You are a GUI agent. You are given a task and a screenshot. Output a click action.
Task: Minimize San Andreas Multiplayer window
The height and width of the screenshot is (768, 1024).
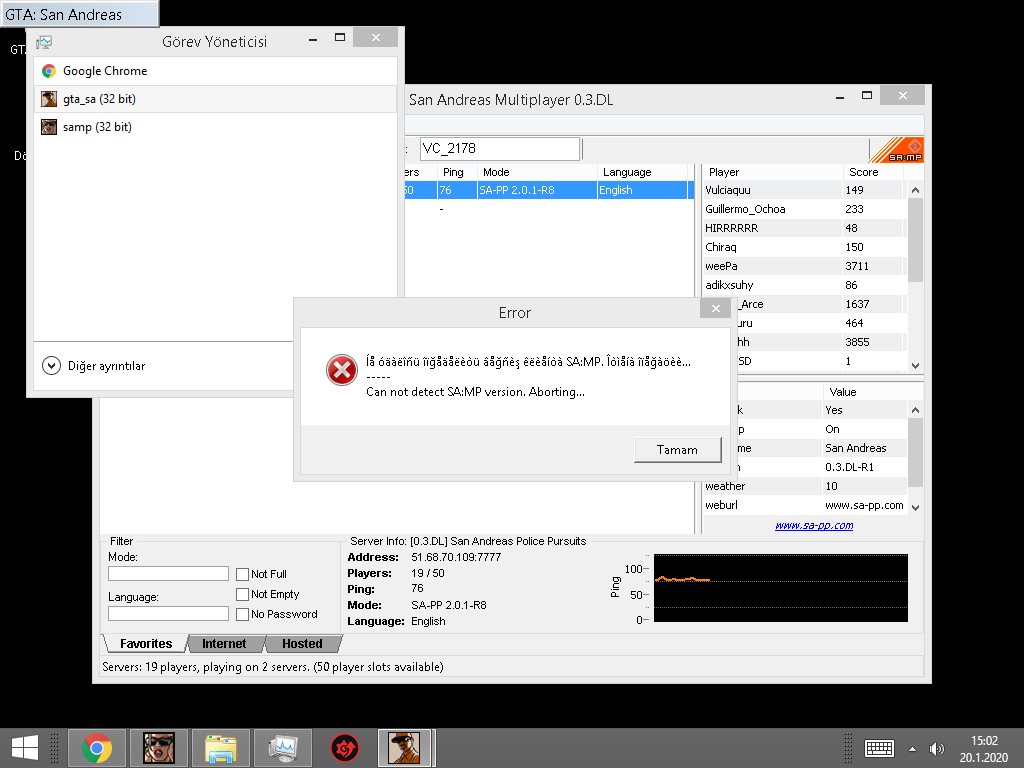[840, 96]
